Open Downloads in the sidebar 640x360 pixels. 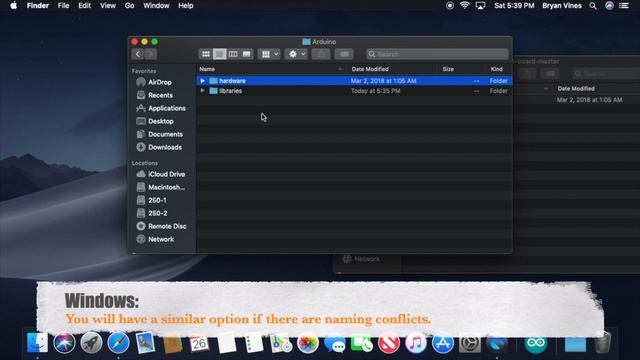pos(165,147)
